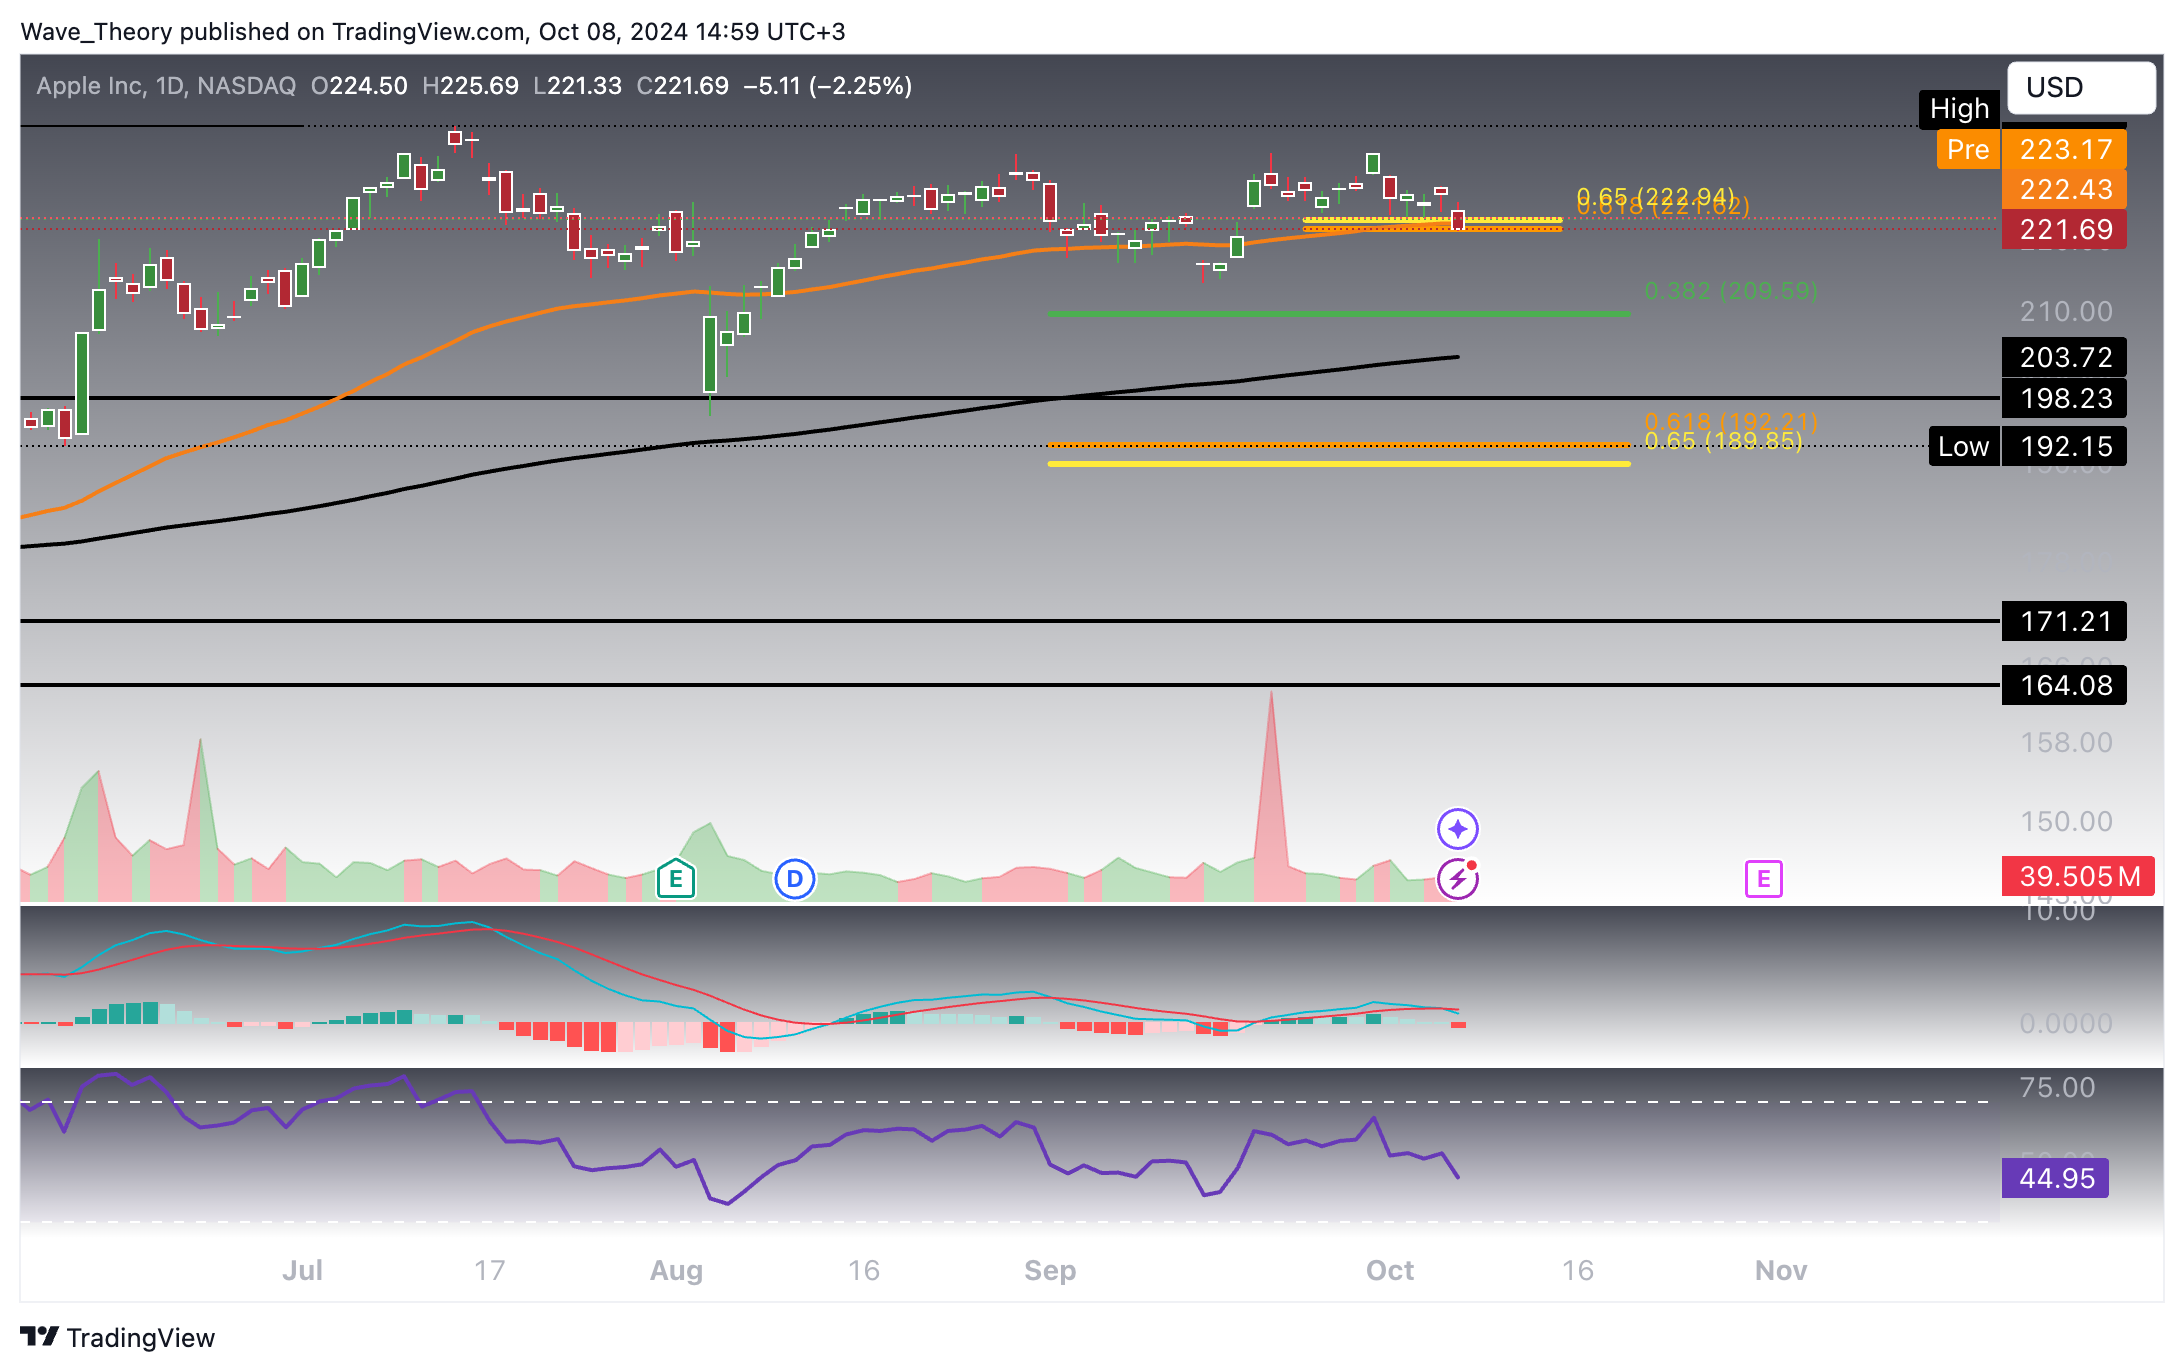This screenshot has width=2184, height=1372.
Task: Click the magenta future earnings E marker
Action: click(x=1764, y=879)
